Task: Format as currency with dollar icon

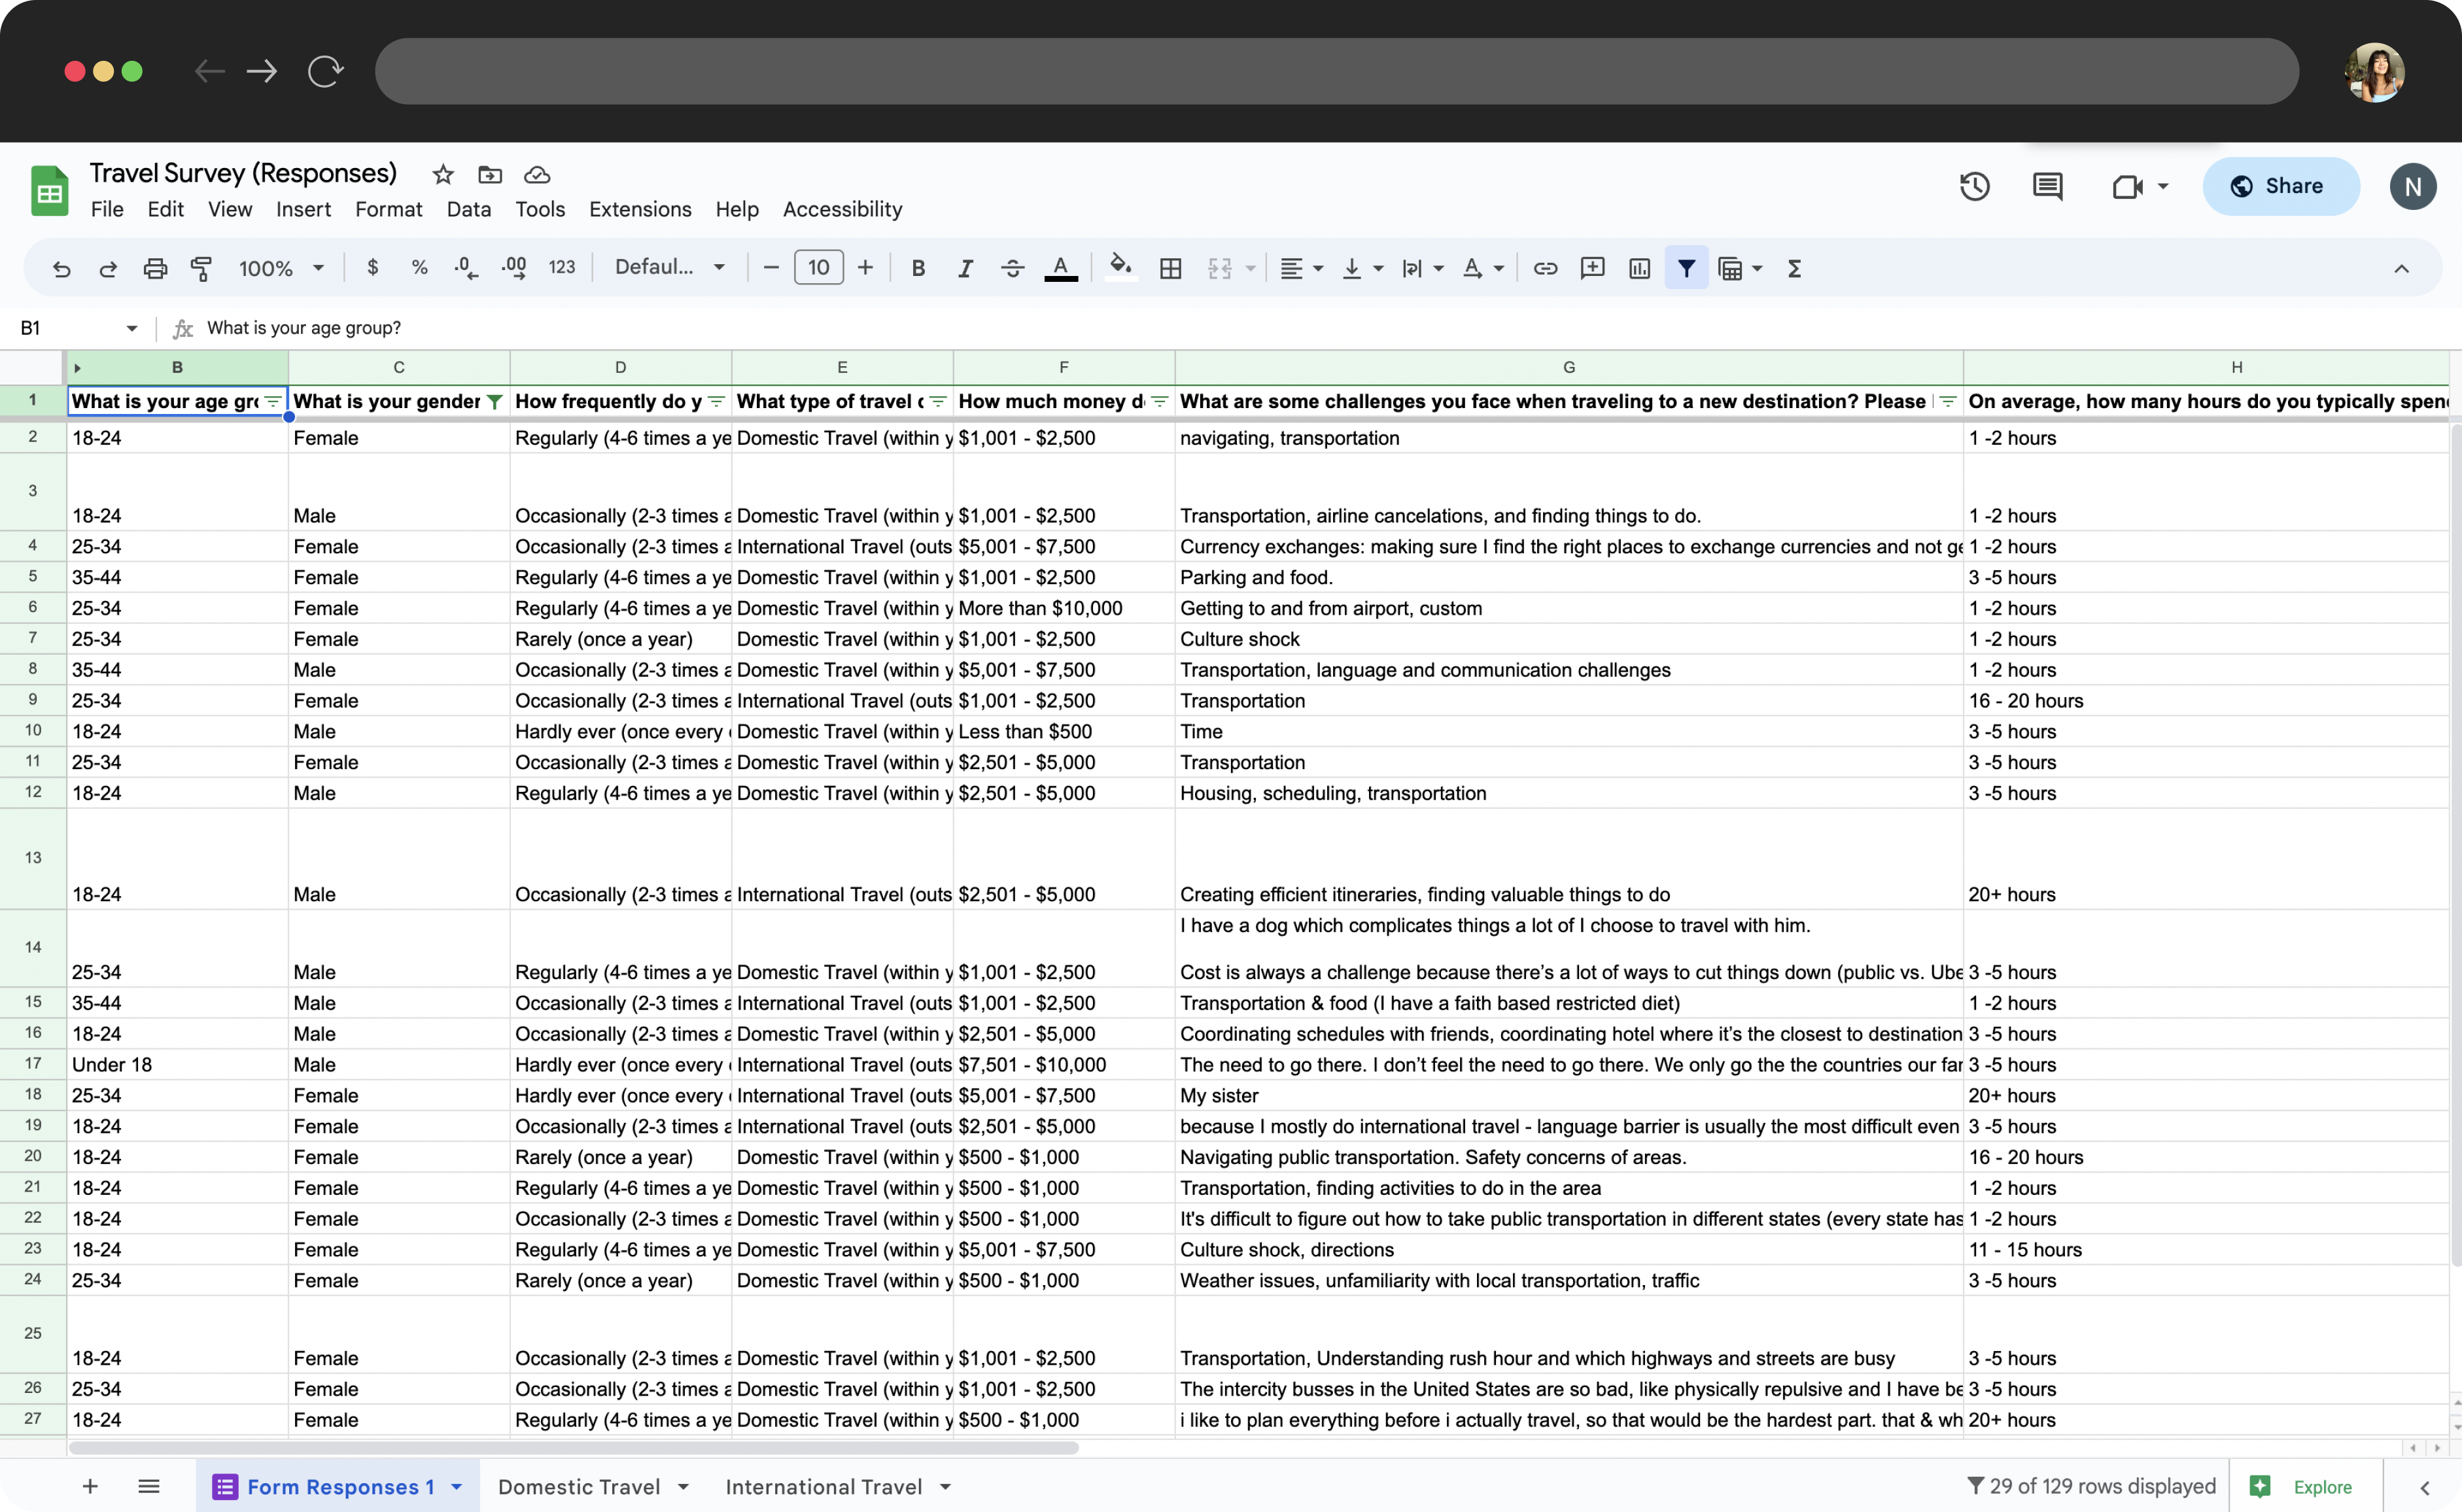Action: click(373, 267)
